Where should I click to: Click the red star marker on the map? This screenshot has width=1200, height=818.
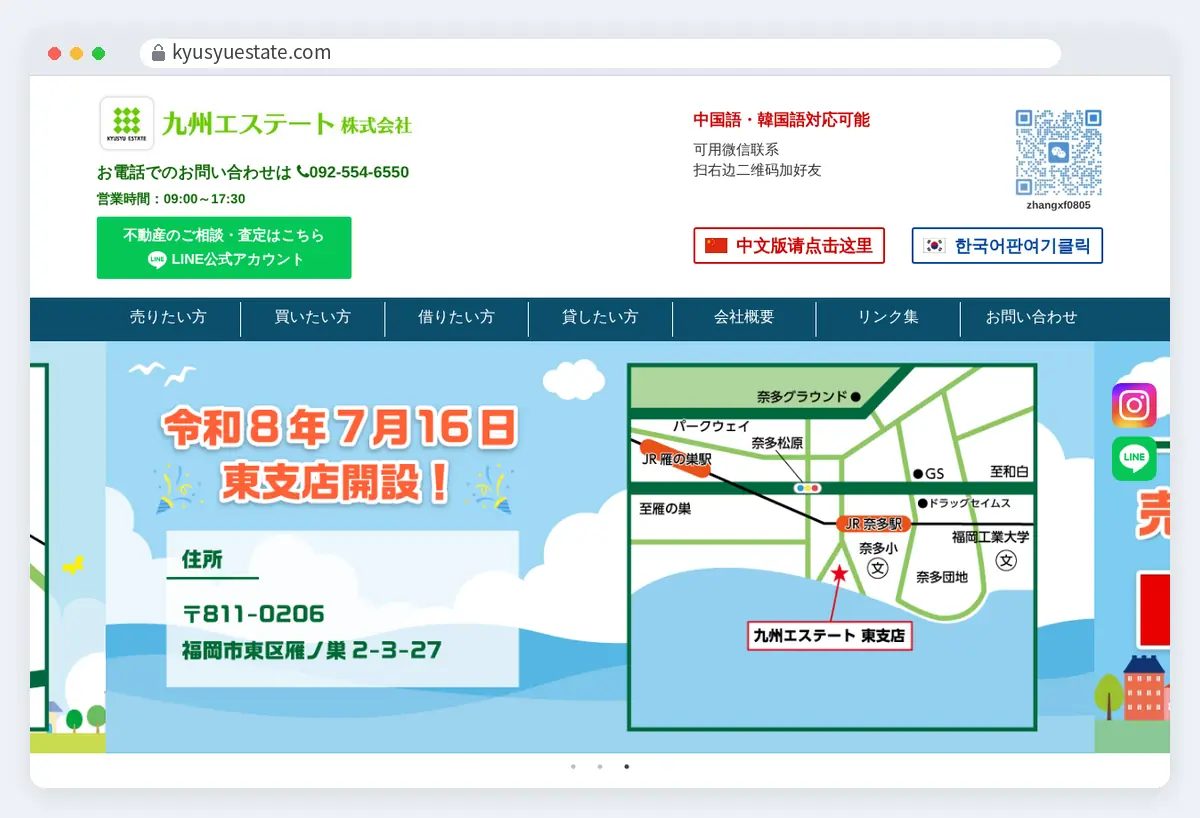pos(840,573)
